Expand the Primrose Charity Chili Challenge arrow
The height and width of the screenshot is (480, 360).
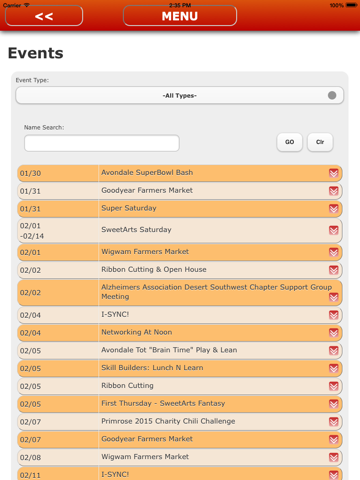[333, 422]
